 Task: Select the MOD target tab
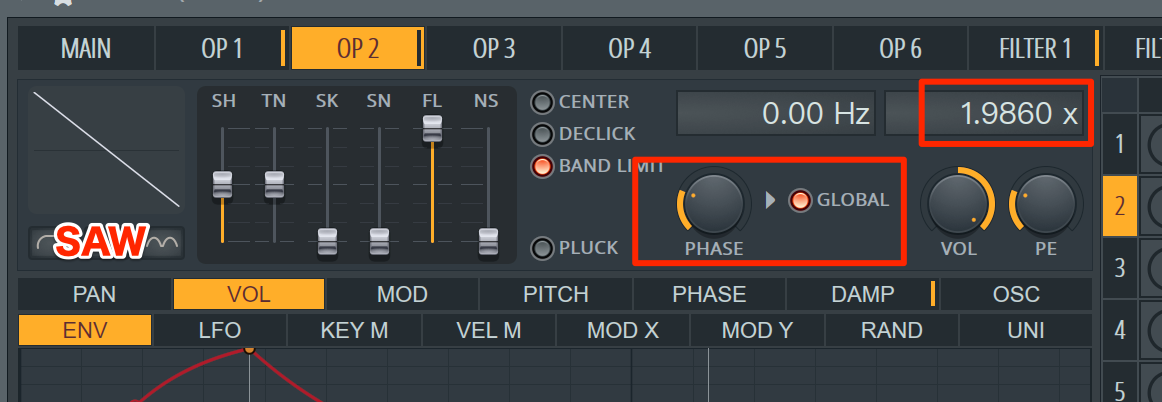point(402,294)
